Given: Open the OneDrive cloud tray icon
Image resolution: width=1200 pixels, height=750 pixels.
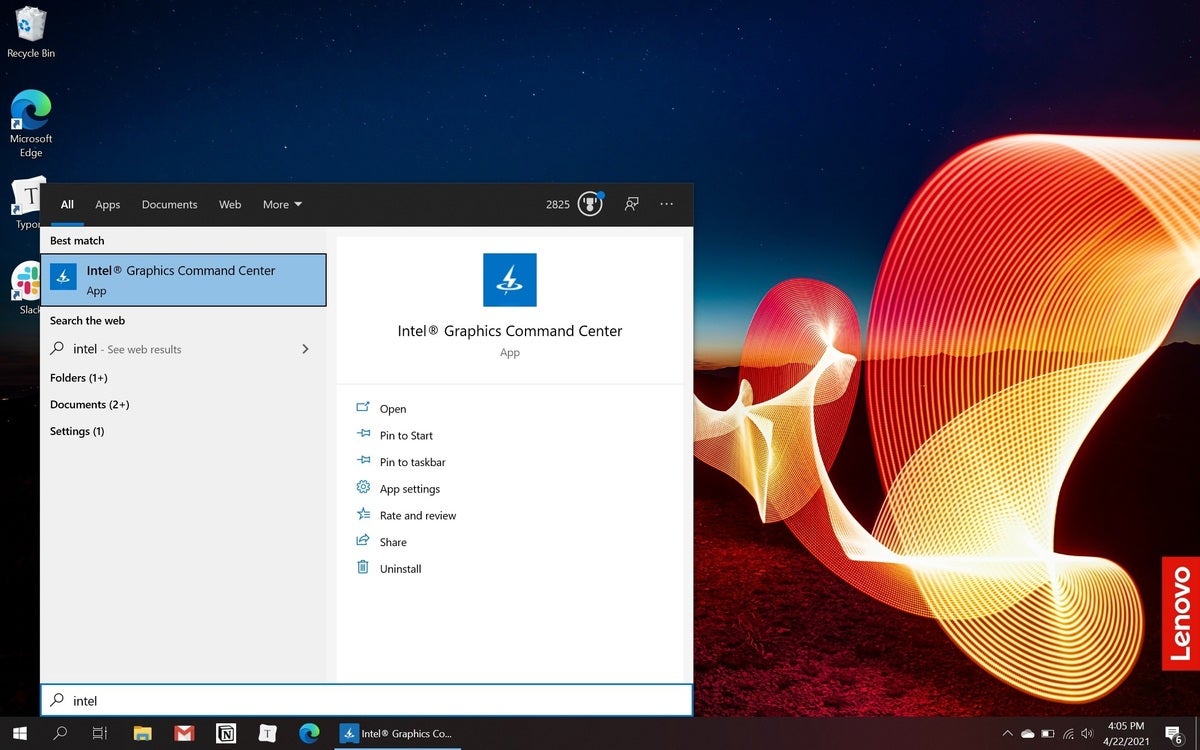Looking at the screenshot, I should tap(1027, 734).
